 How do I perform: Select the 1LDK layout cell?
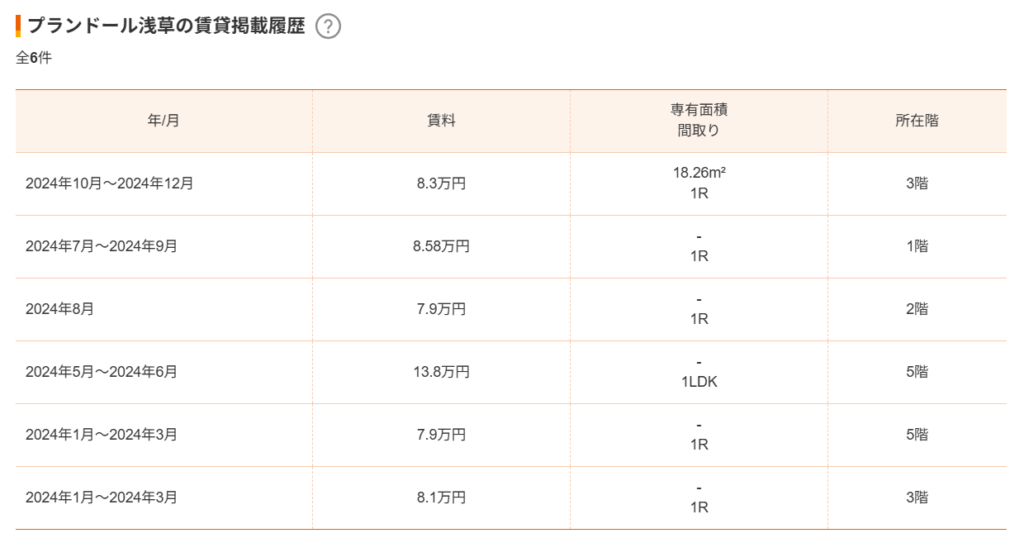coord(699,382)
